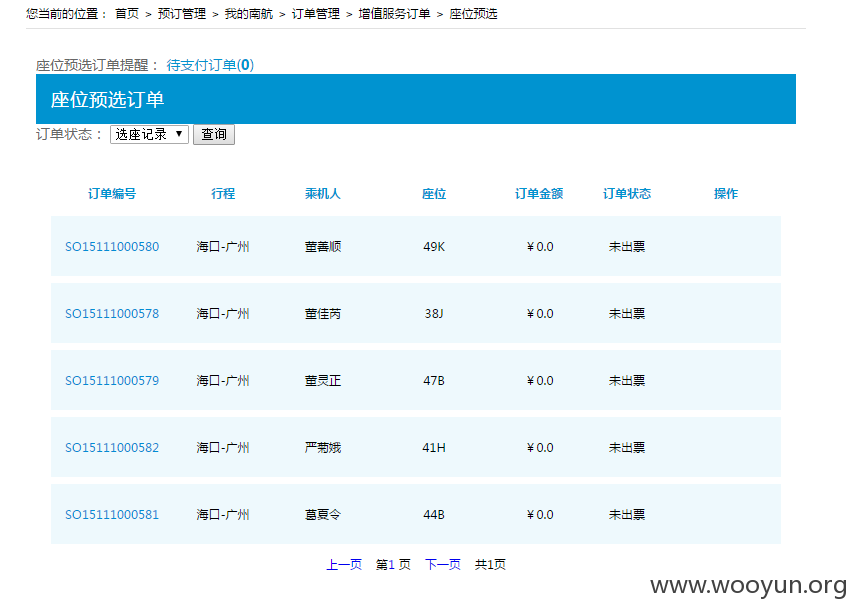Open 预订管理 in the breadcrumb
The width and height of the screenshot is (856, 614).
[182, 14]
